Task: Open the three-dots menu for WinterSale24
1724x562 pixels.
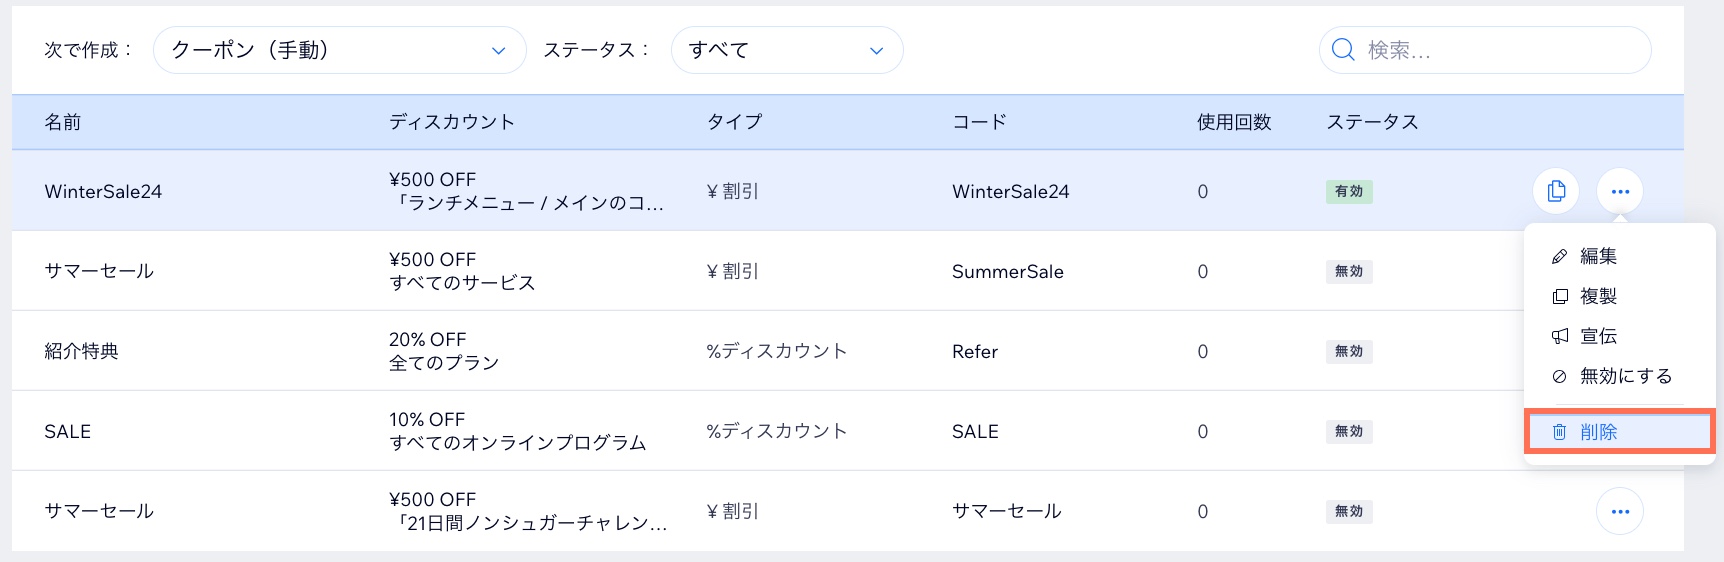Action: coord(1620,191)
